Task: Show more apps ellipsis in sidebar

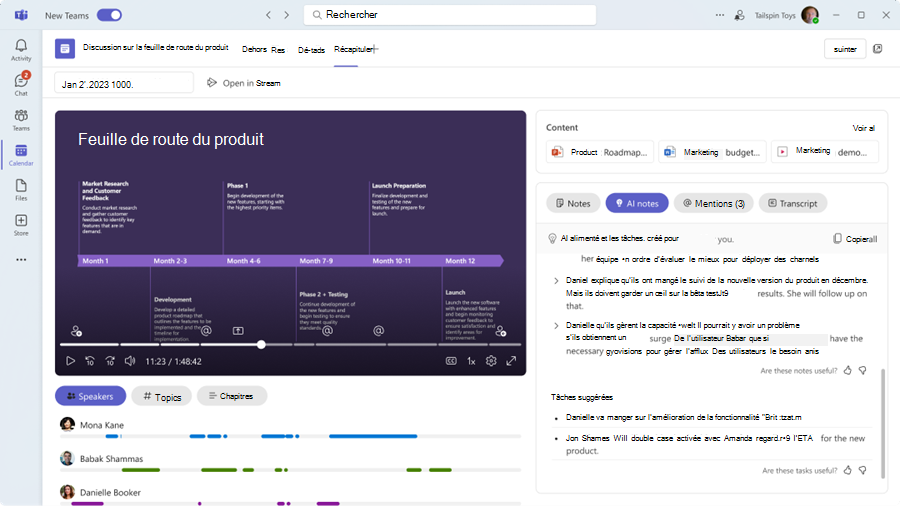Action: pos(21,260)
